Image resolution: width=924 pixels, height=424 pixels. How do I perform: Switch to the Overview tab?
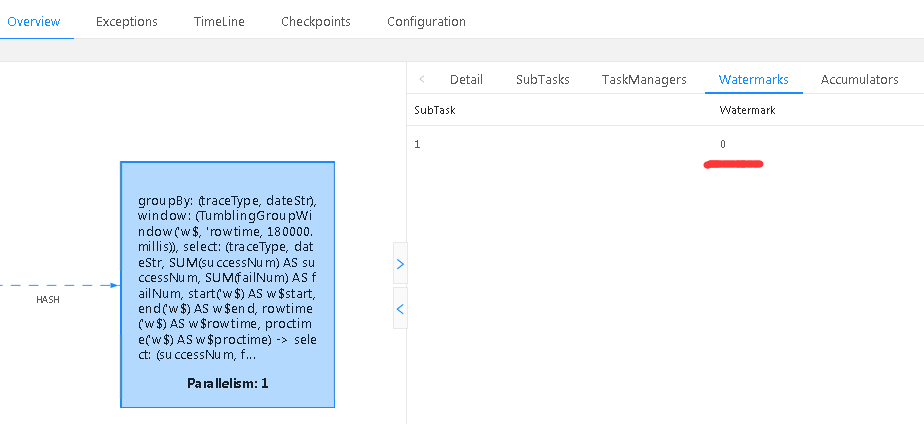pyautogui.click(x=33, y=21)
